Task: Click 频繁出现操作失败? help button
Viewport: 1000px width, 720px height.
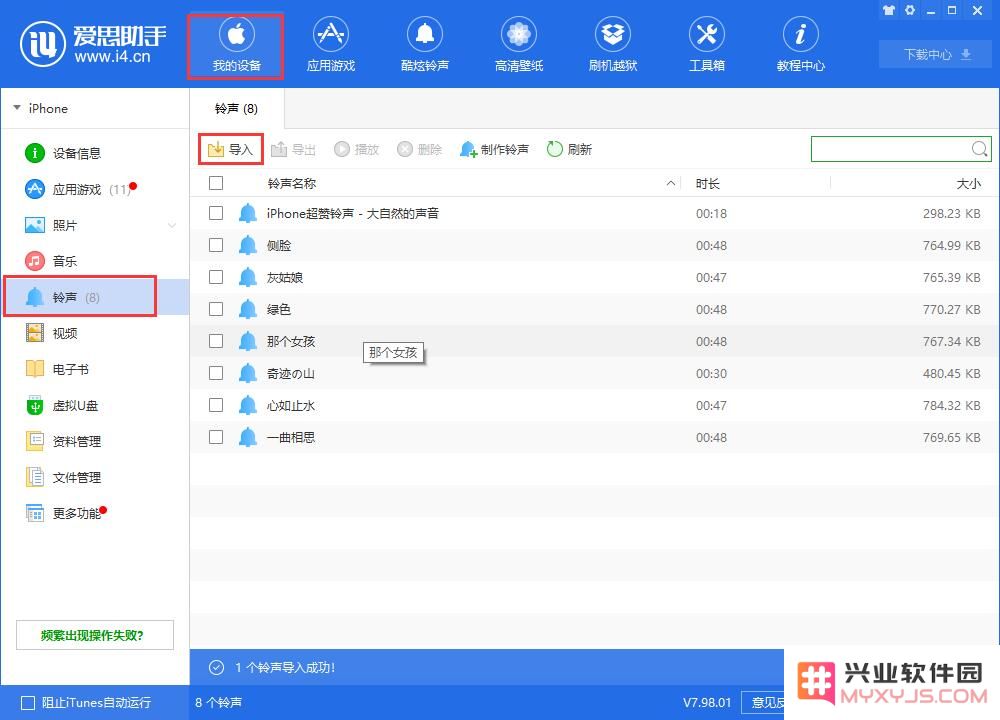Action: coord(94,635)
